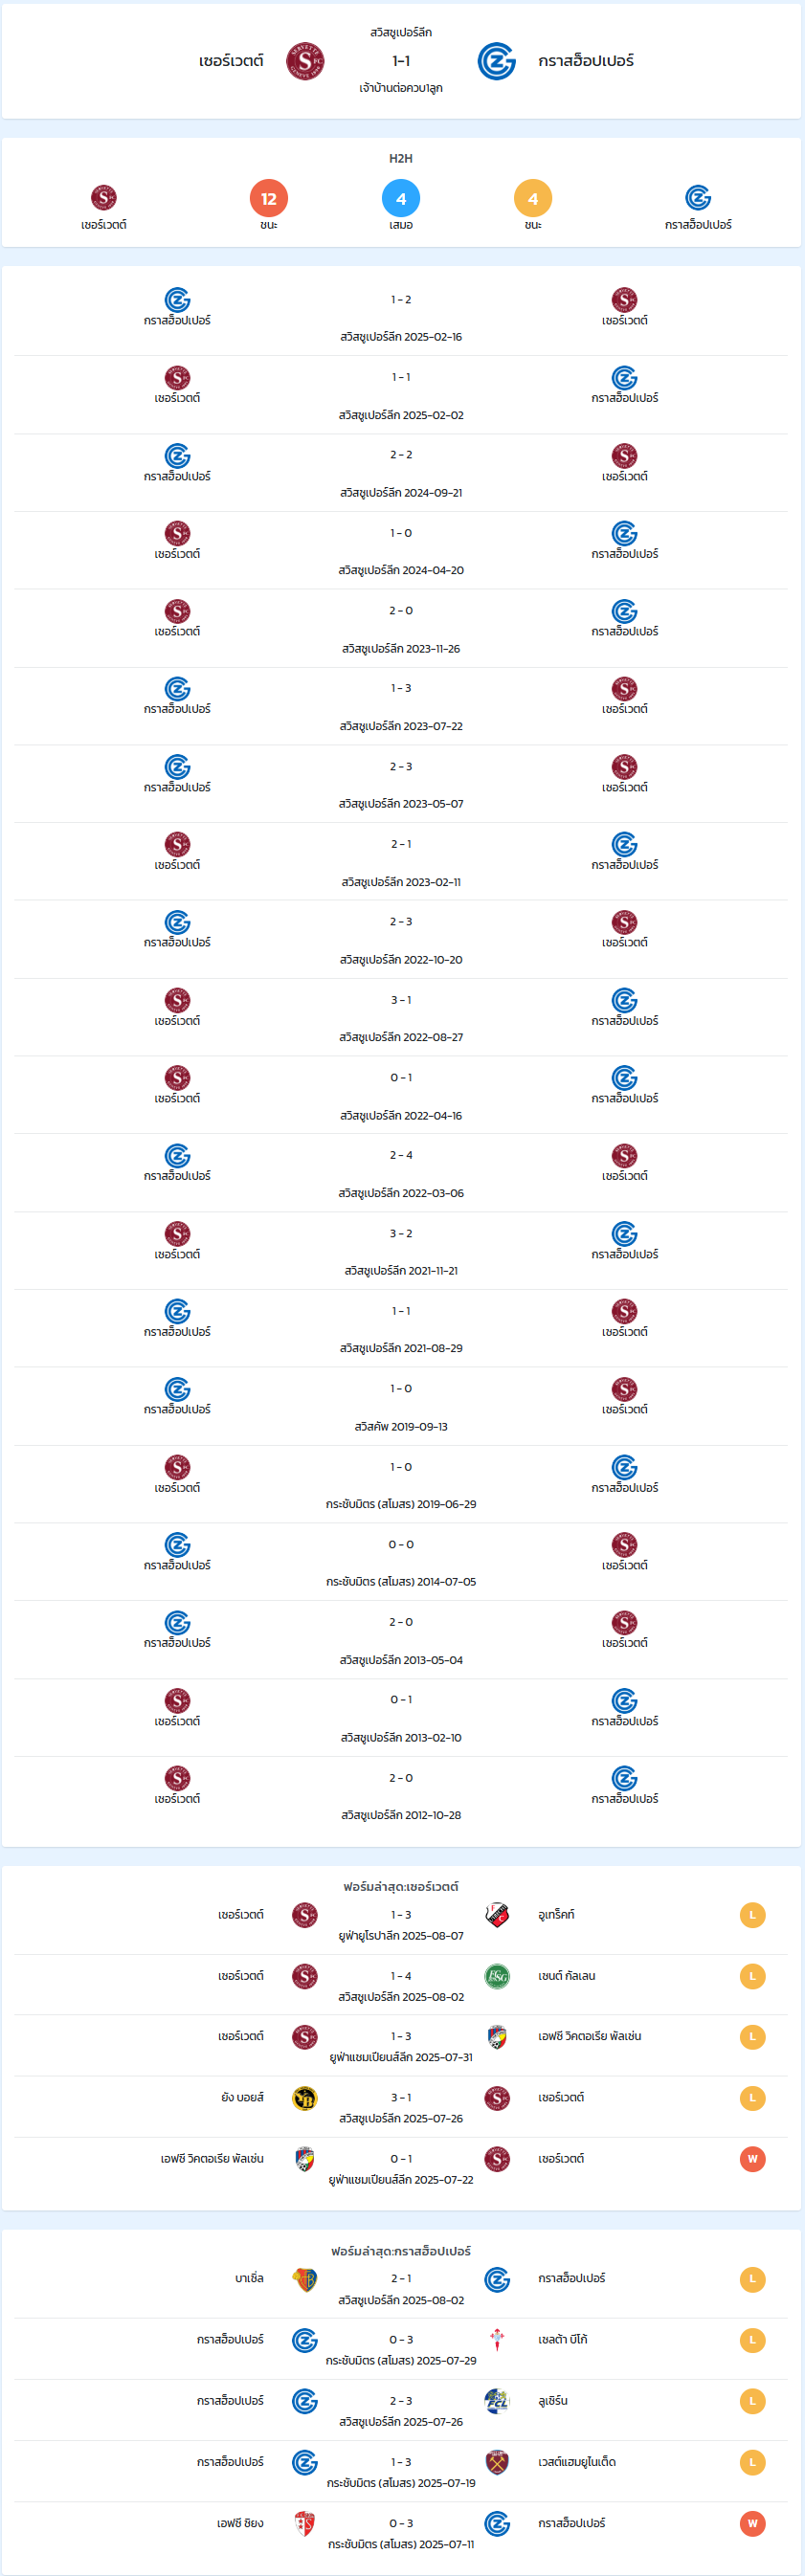Click yellow 4 wins circle in H2H
This screenshot has width=805, height=2576.
533,198
